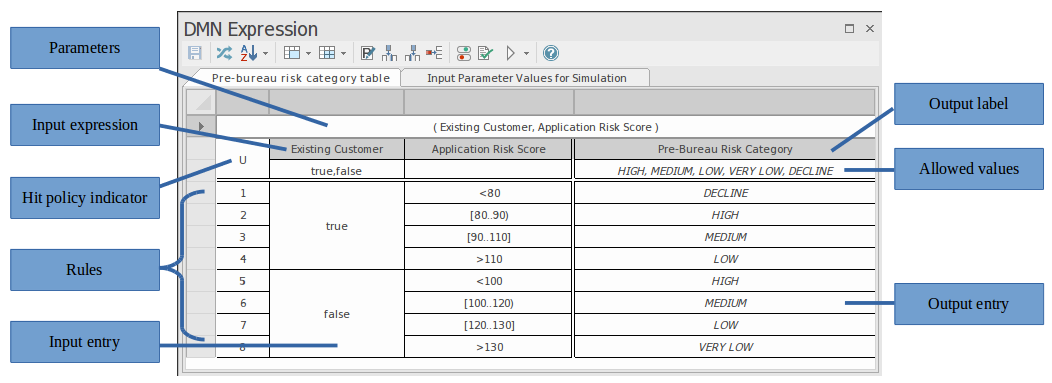Open help with the question mark icon
The image size is (1052, 383).
click(551, 53)
